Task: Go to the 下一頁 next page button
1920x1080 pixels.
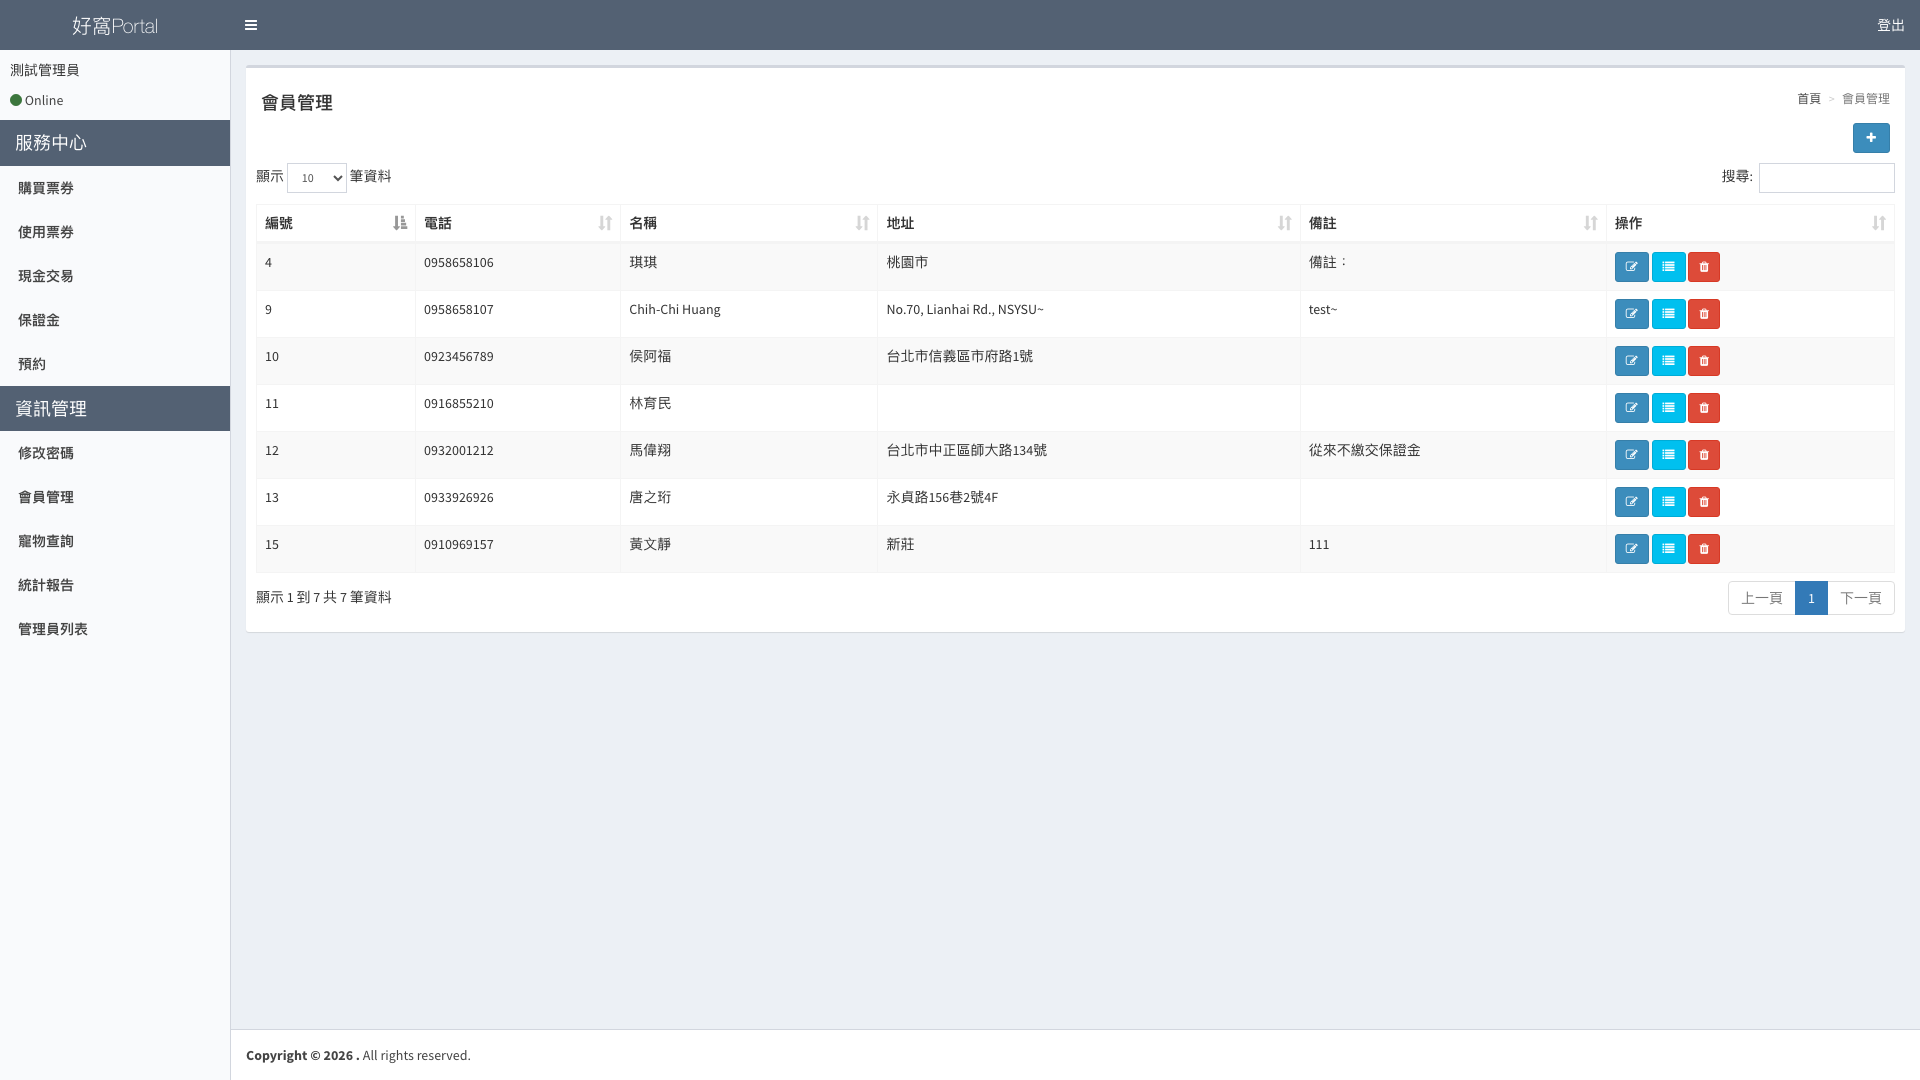Action: (1860, 598)
